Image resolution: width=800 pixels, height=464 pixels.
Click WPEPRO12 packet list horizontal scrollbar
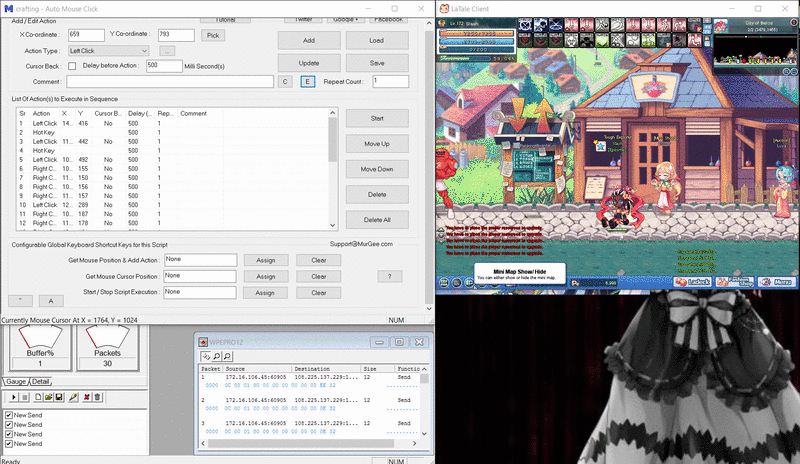point(301,443)
